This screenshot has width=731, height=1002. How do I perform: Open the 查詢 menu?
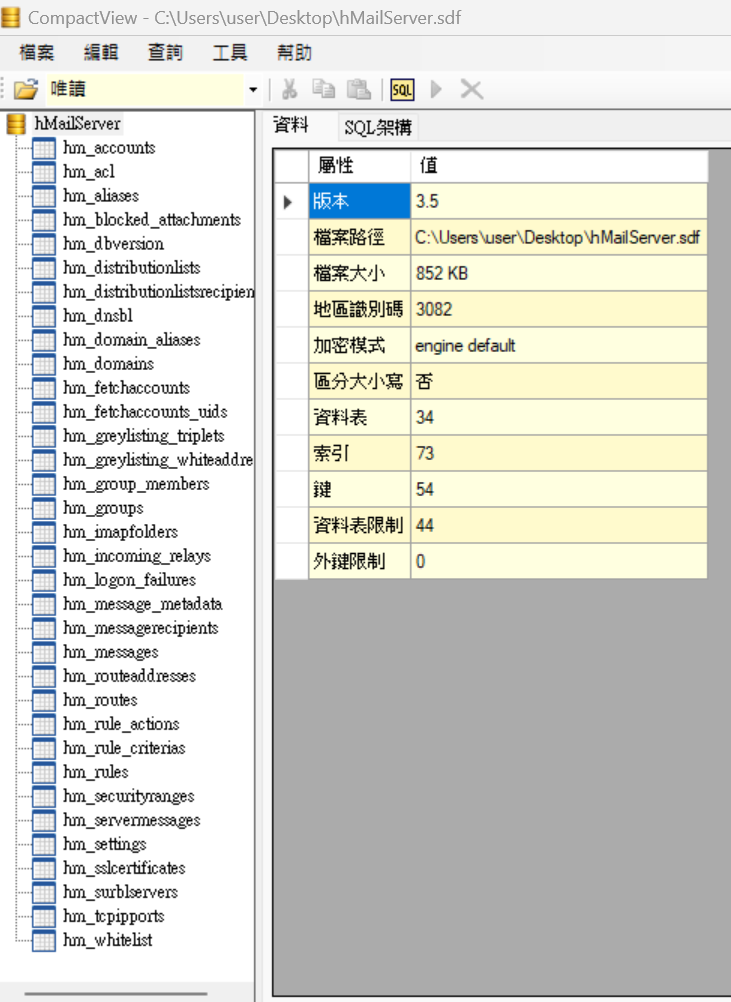click(x=165, y=52)
